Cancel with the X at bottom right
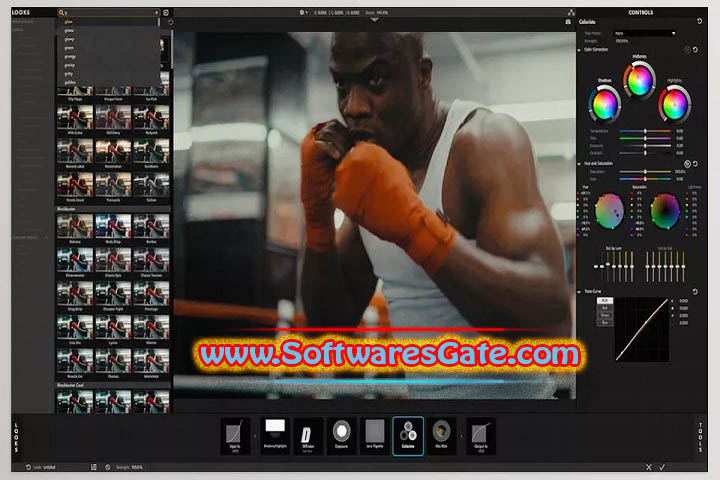Viewport: 720px width, 480px height. 648,467
